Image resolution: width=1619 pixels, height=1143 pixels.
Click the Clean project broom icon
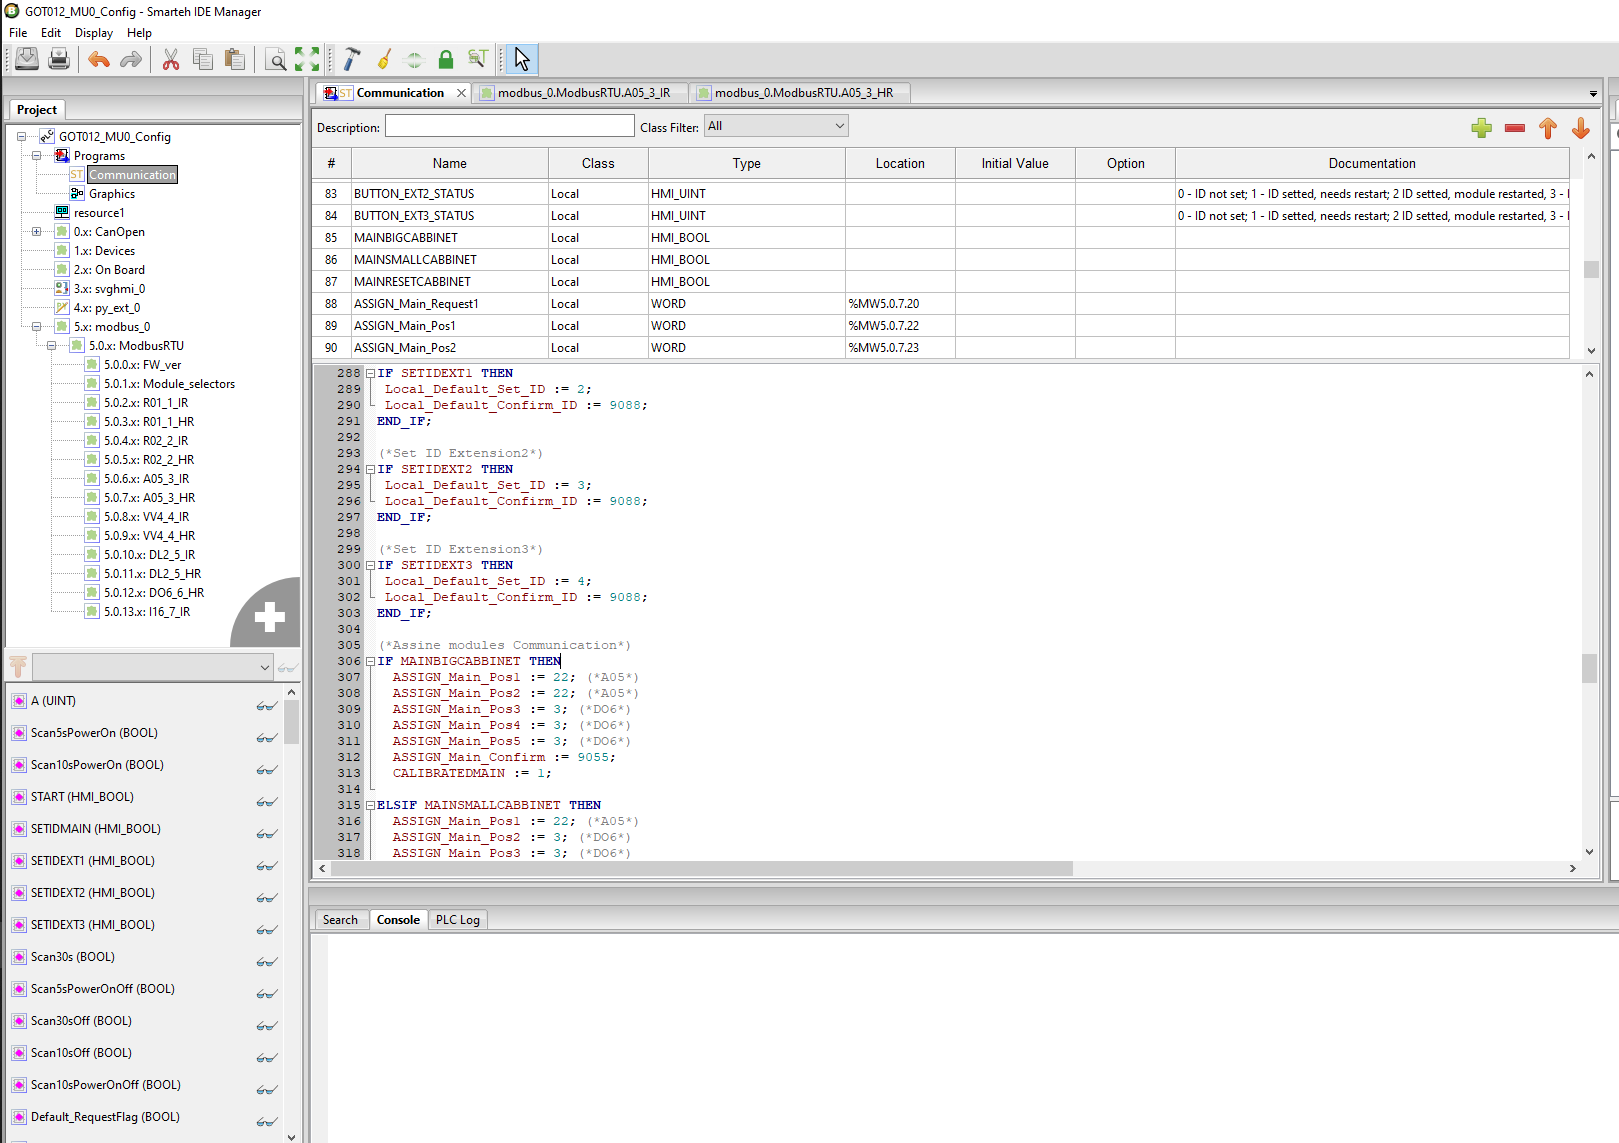pyautogui.click(x=383, y=60)
